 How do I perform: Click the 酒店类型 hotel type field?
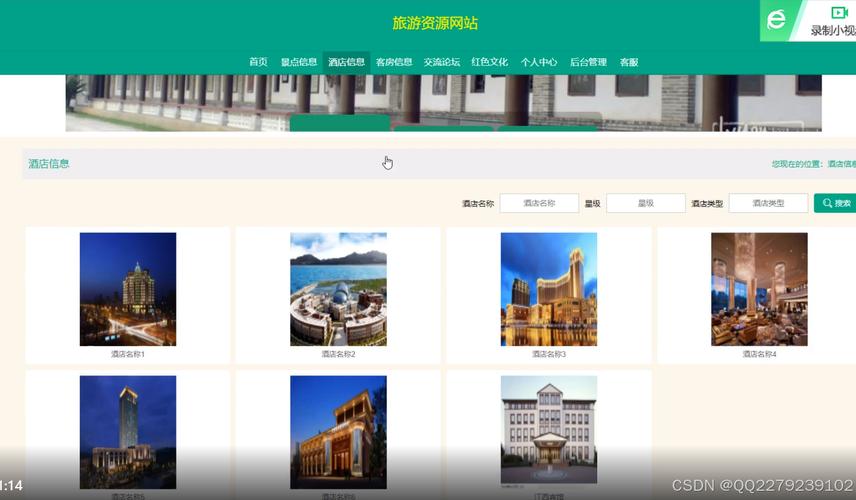click(767, 203)
